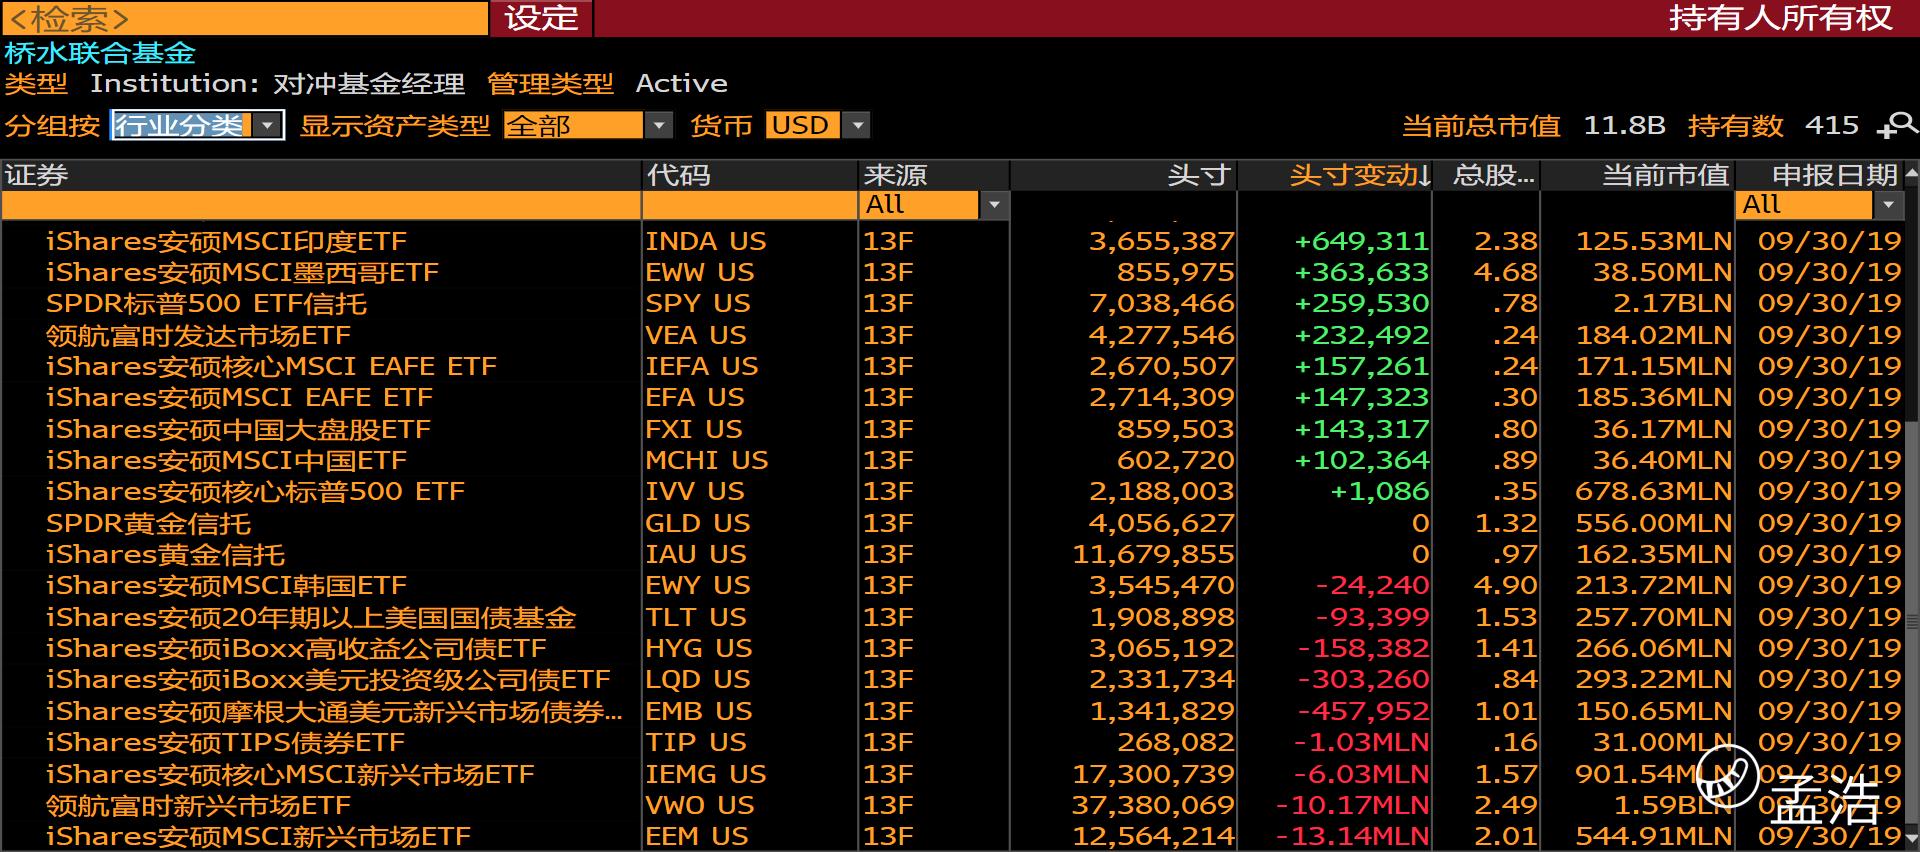Click the 当前总市值 11.8B value

tap(1624, 125)
